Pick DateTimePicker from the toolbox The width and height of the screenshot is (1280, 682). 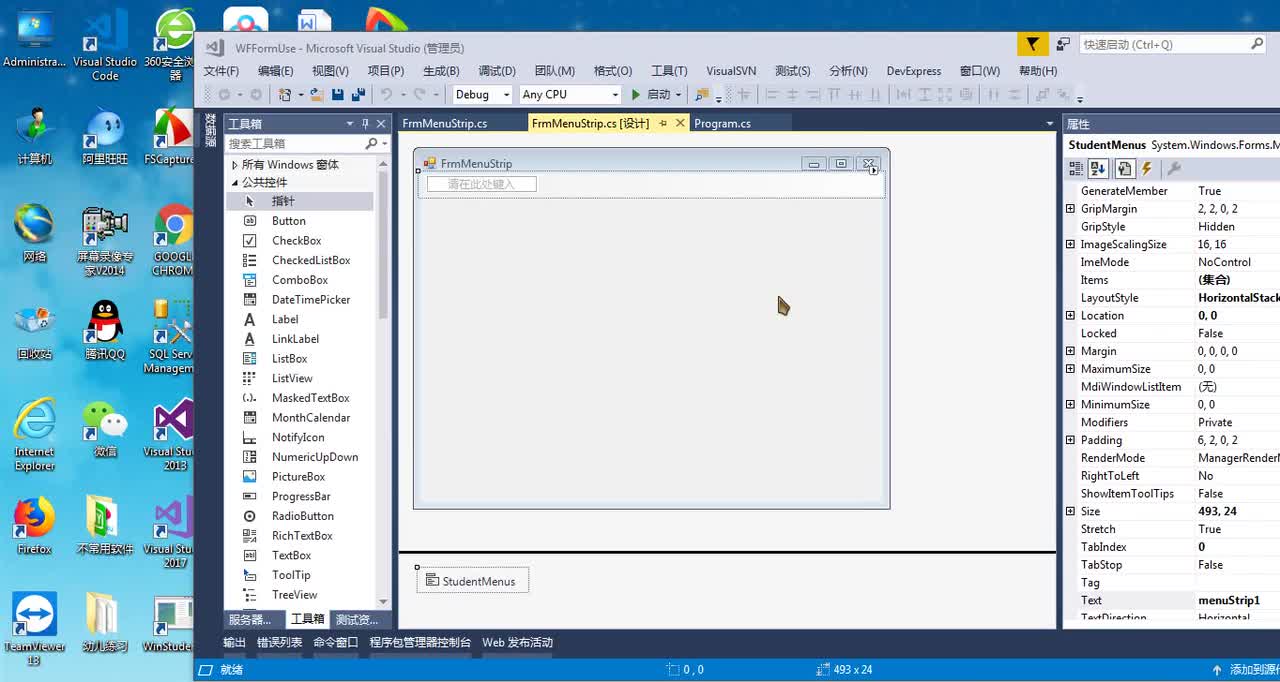[x=310, y=300]
